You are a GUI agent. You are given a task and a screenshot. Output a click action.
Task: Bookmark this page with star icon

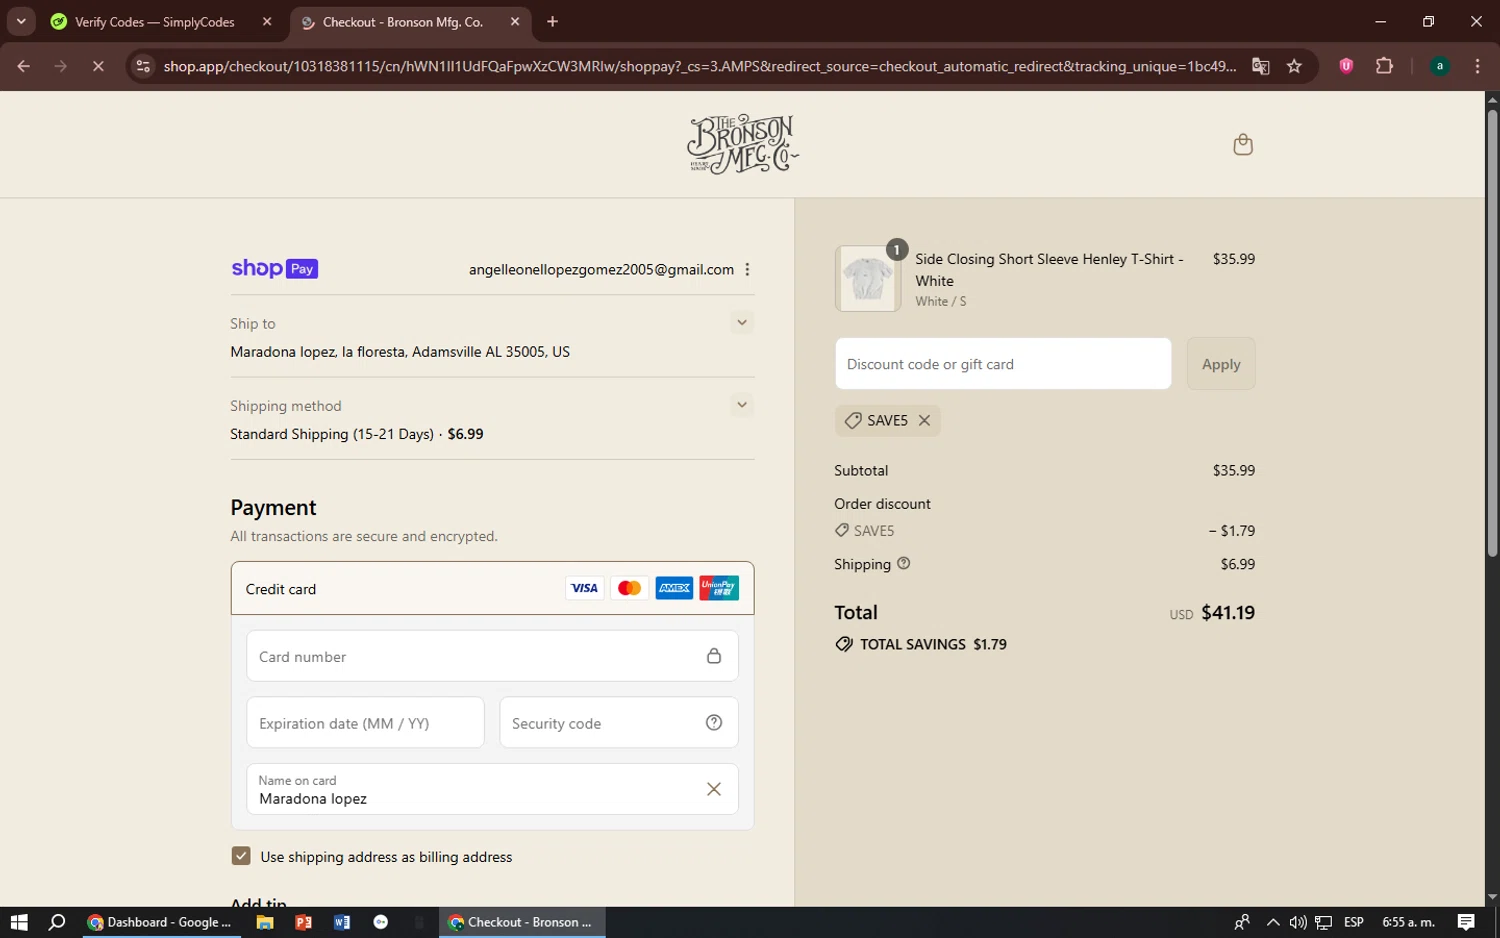(x=1295, y=66)
